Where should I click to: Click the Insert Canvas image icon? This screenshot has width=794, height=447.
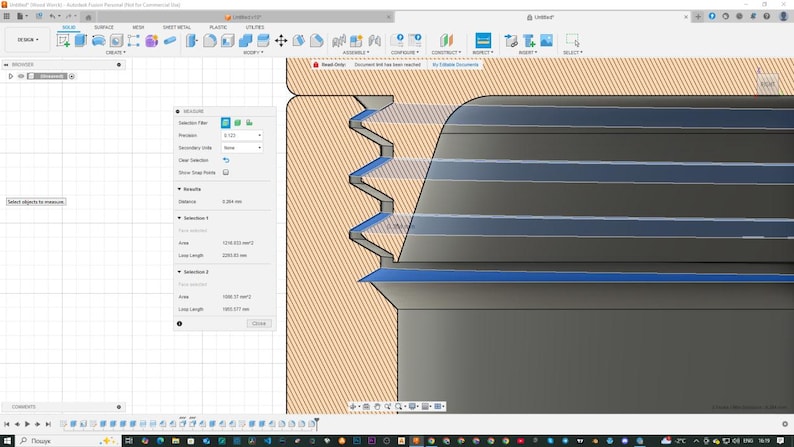(x=546, y=40)
